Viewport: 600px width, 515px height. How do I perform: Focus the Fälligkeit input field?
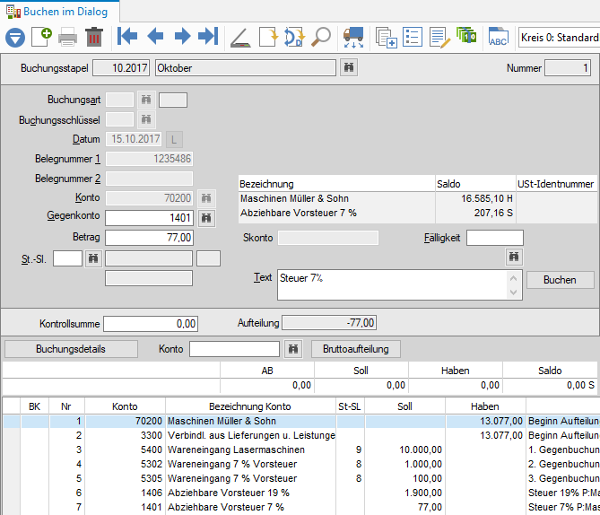pos(495,238)
